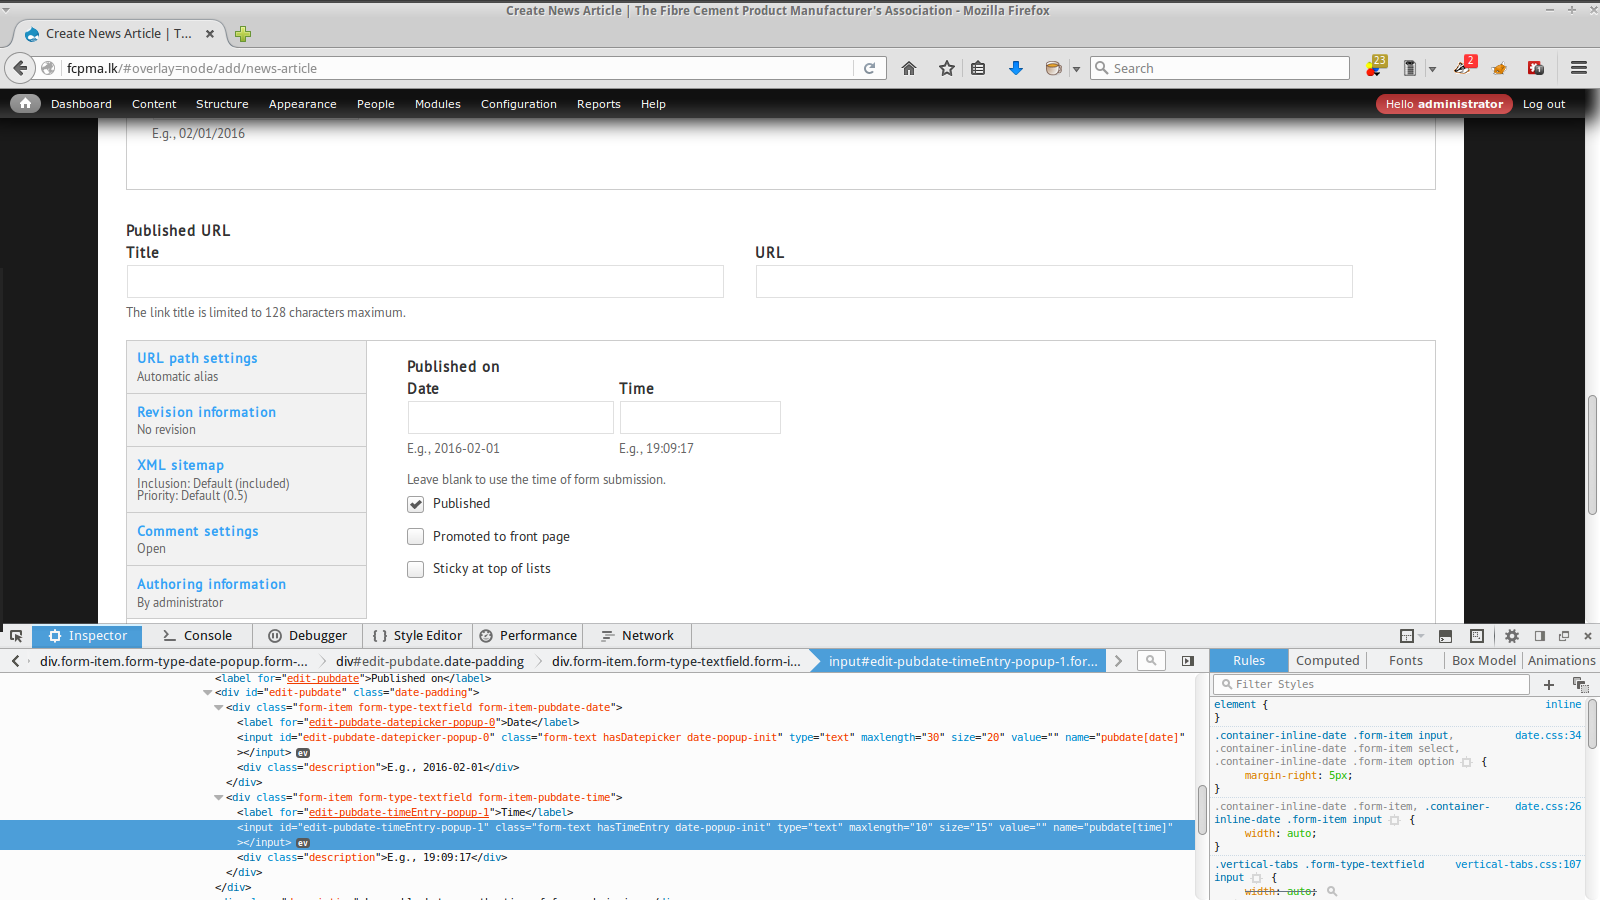The height and width of the screenshot is (900, 1600).
Task: Click the Published URL Title field
Action: click(x=425, y=281)
